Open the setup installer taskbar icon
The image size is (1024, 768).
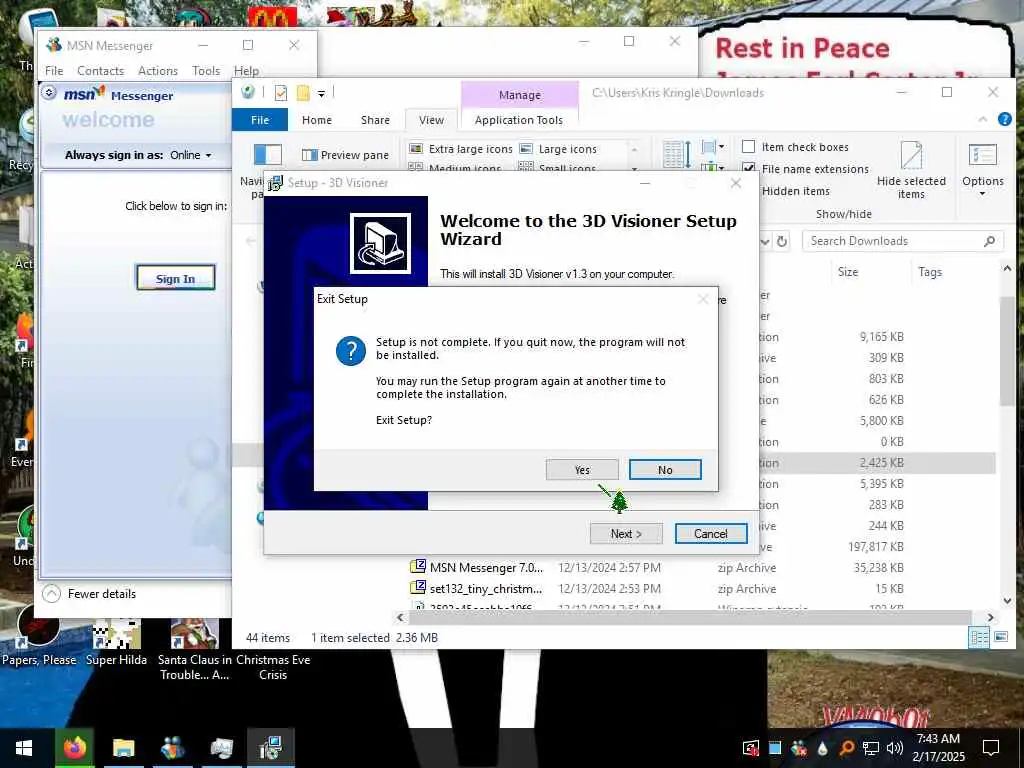tap(270, 748)
